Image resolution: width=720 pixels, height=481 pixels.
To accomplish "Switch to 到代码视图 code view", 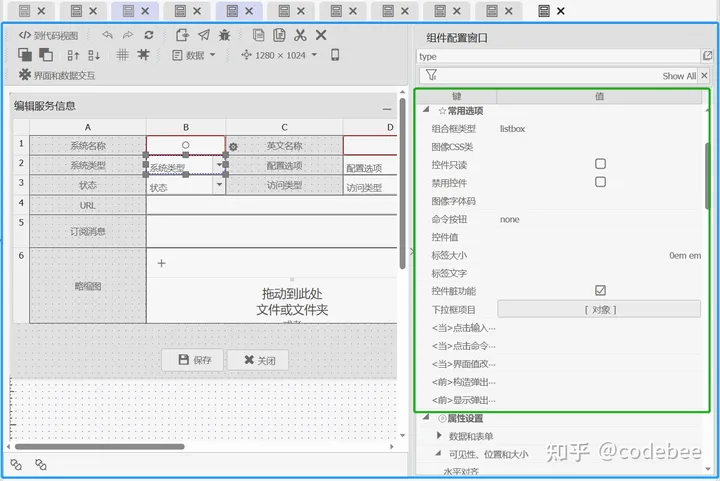I will pyautogui.click(x=48, y=35).
